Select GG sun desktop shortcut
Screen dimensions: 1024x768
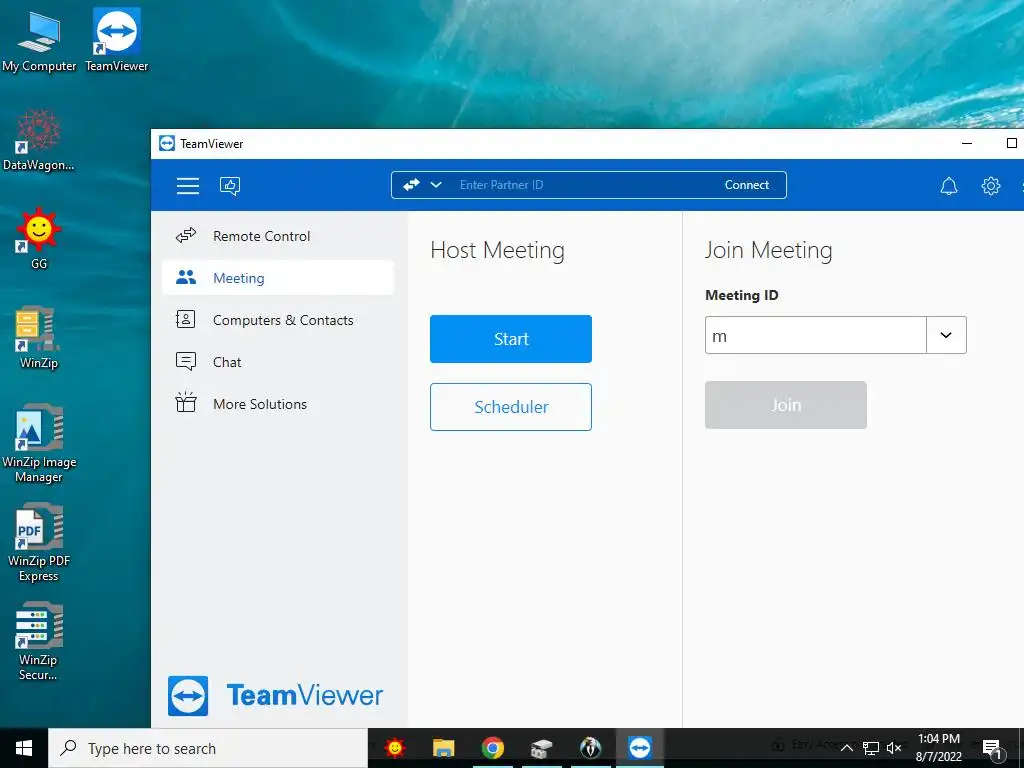tap(39, 238)
